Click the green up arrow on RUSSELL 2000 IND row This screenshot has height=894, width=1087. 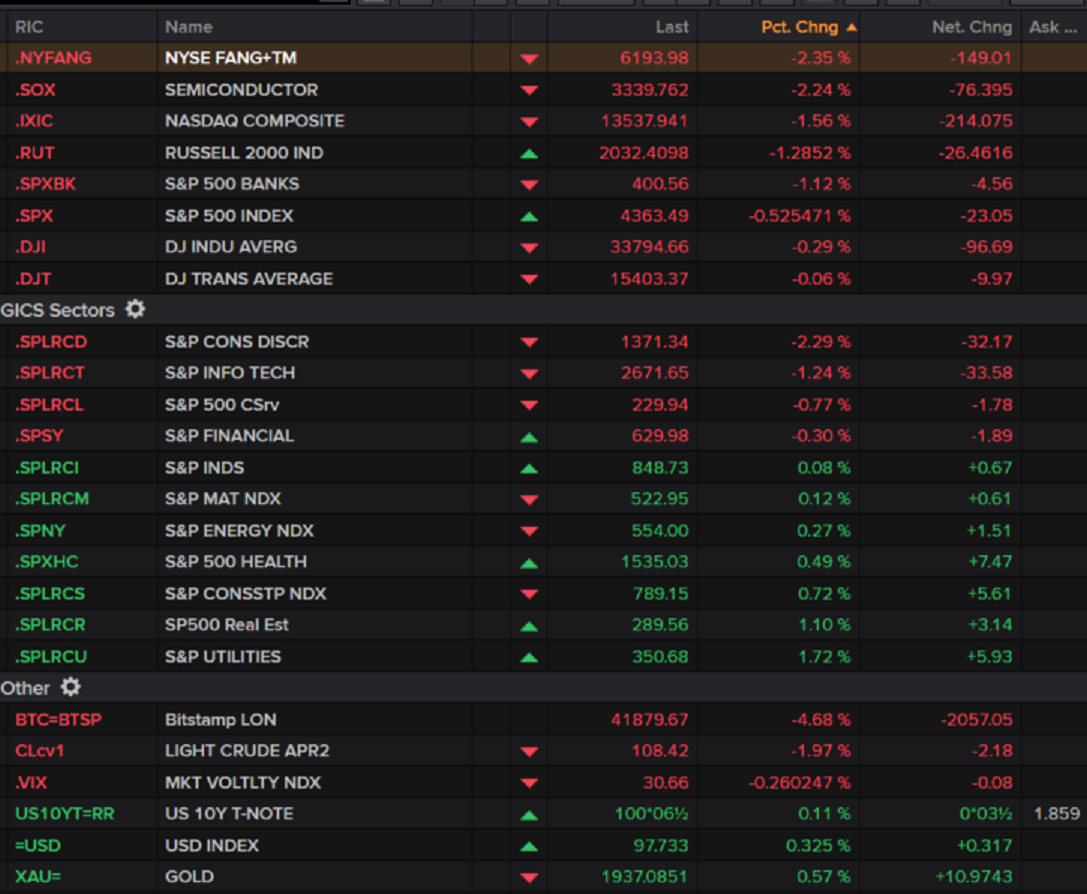coord(531,152)
